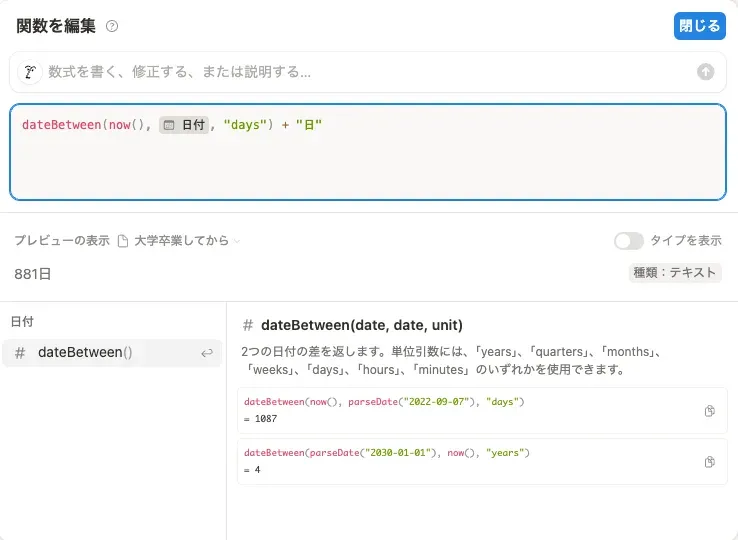
Task: Click the enter arrow icon on dateBetween() row
Action: click(207, 353)
